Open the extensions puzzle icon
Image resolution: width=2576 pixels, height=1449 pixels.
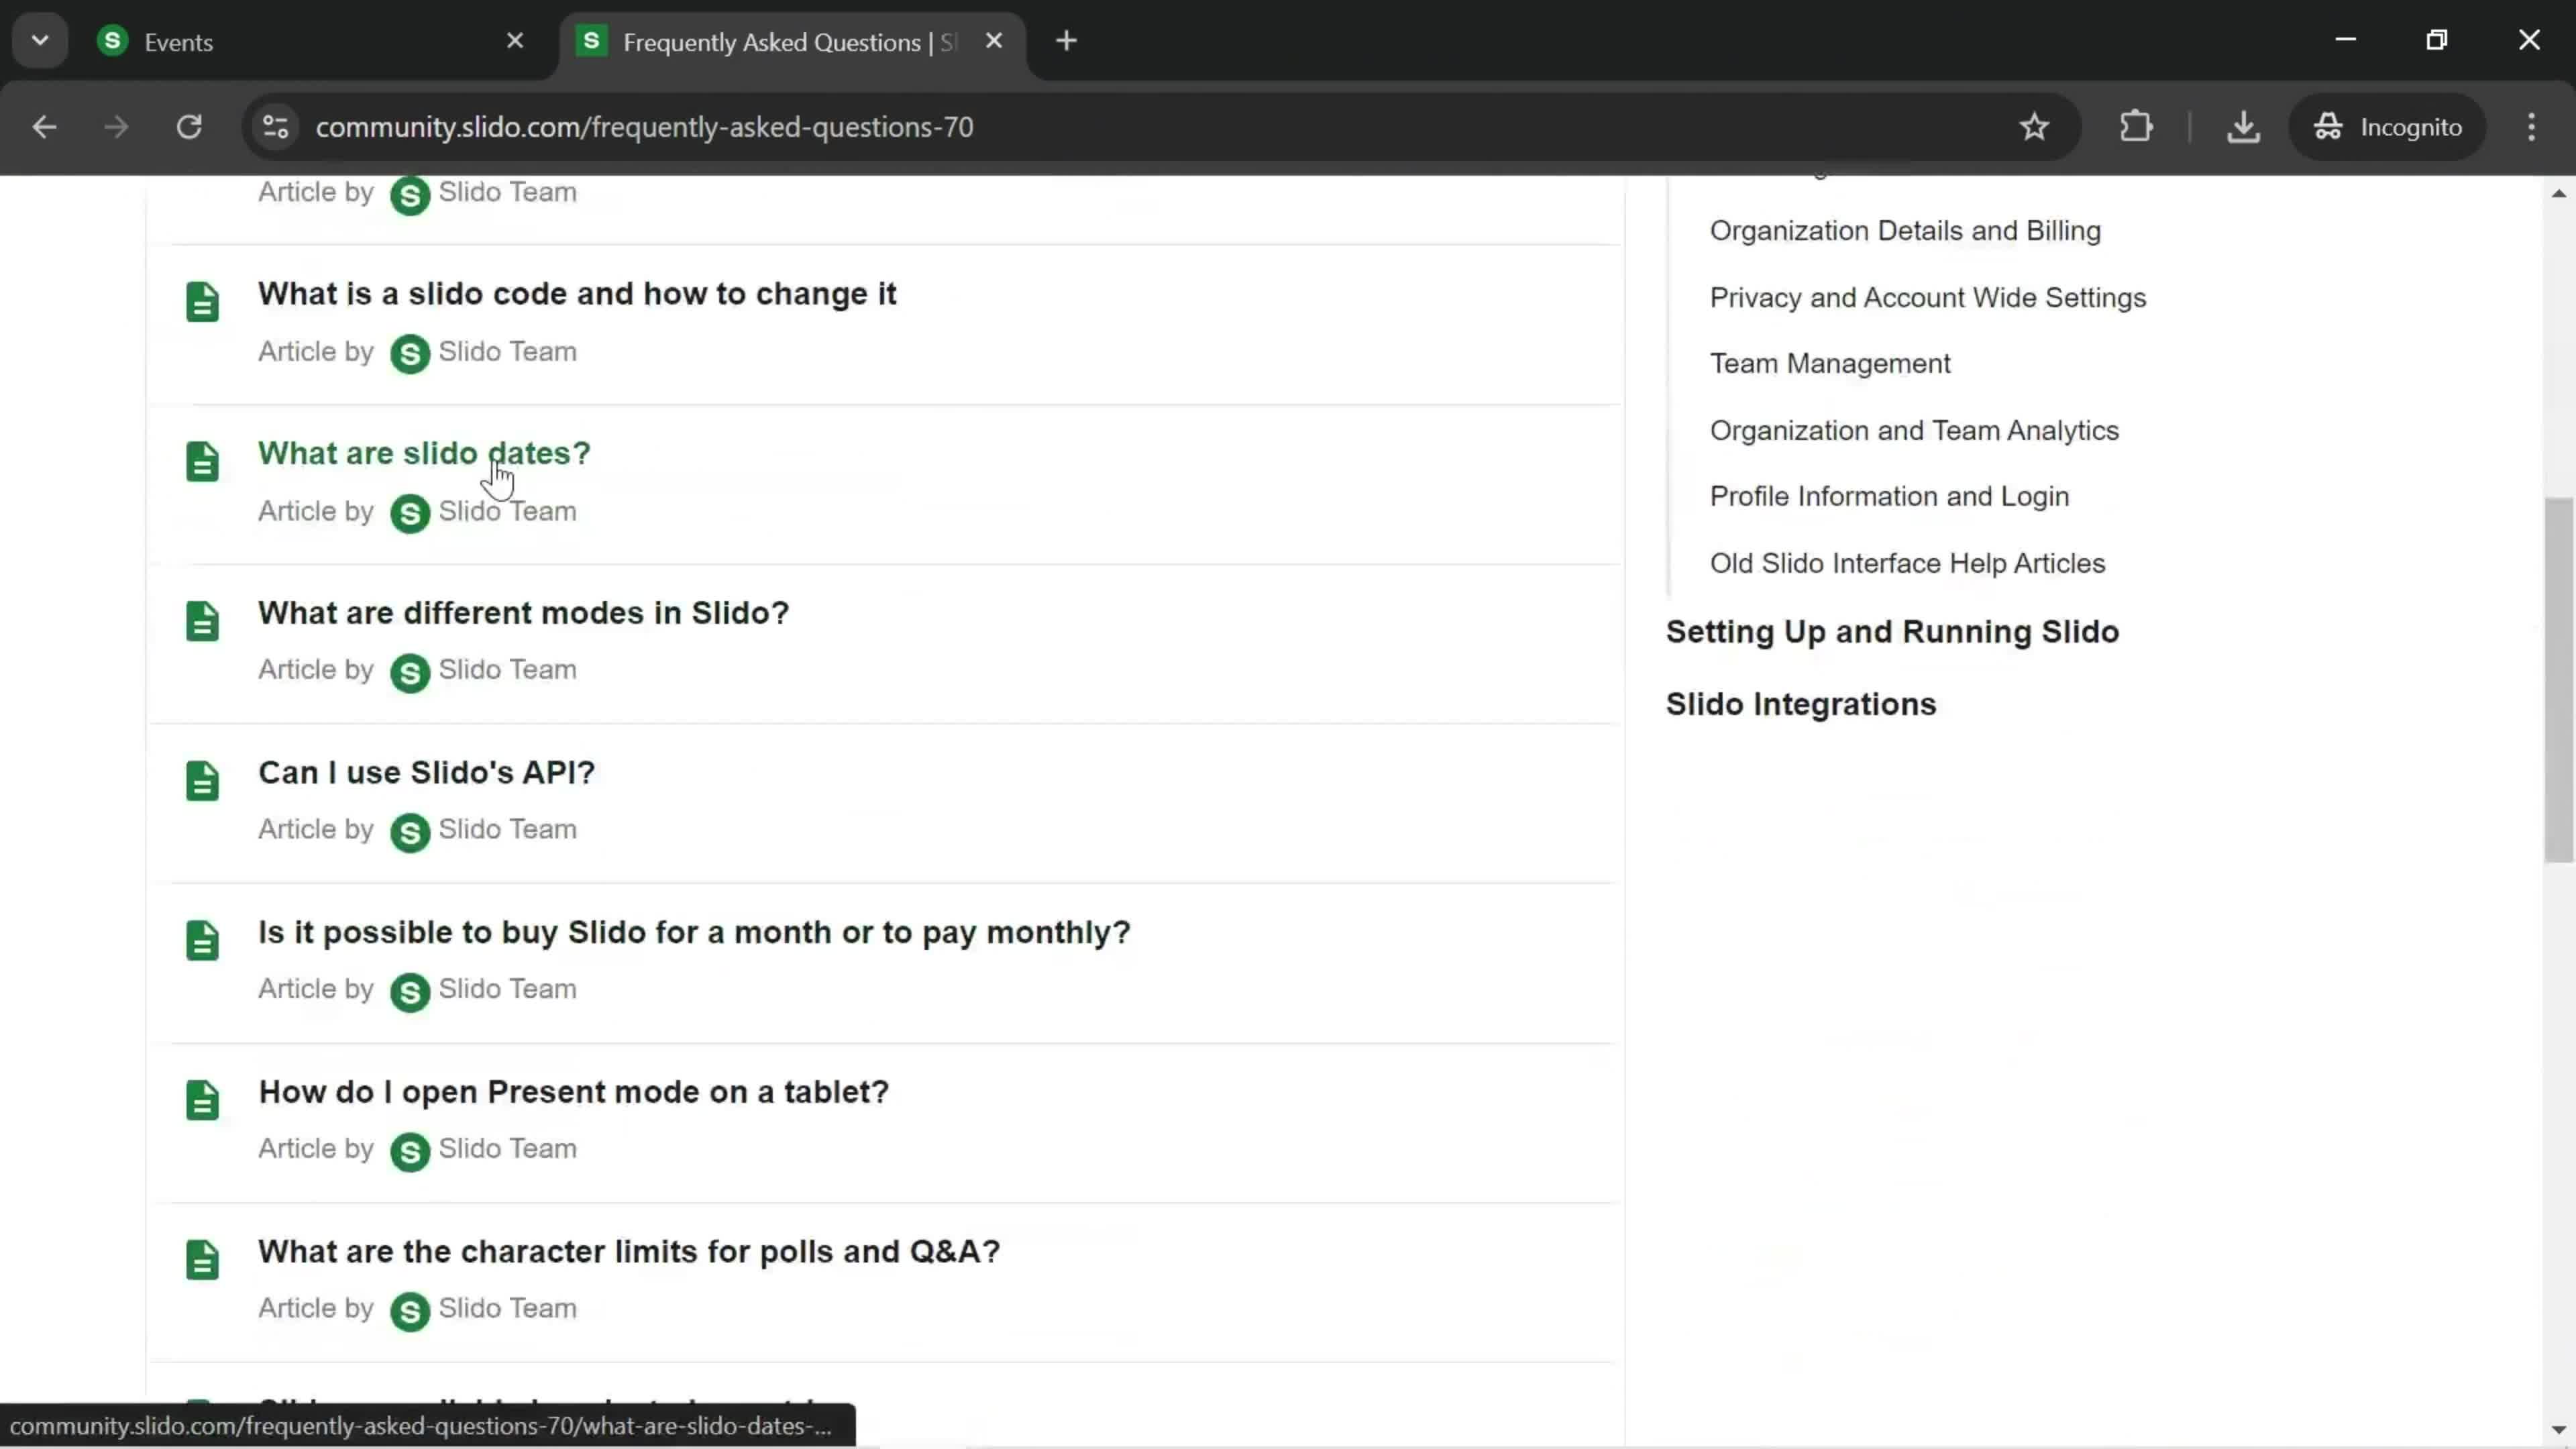click(2136, 127)
